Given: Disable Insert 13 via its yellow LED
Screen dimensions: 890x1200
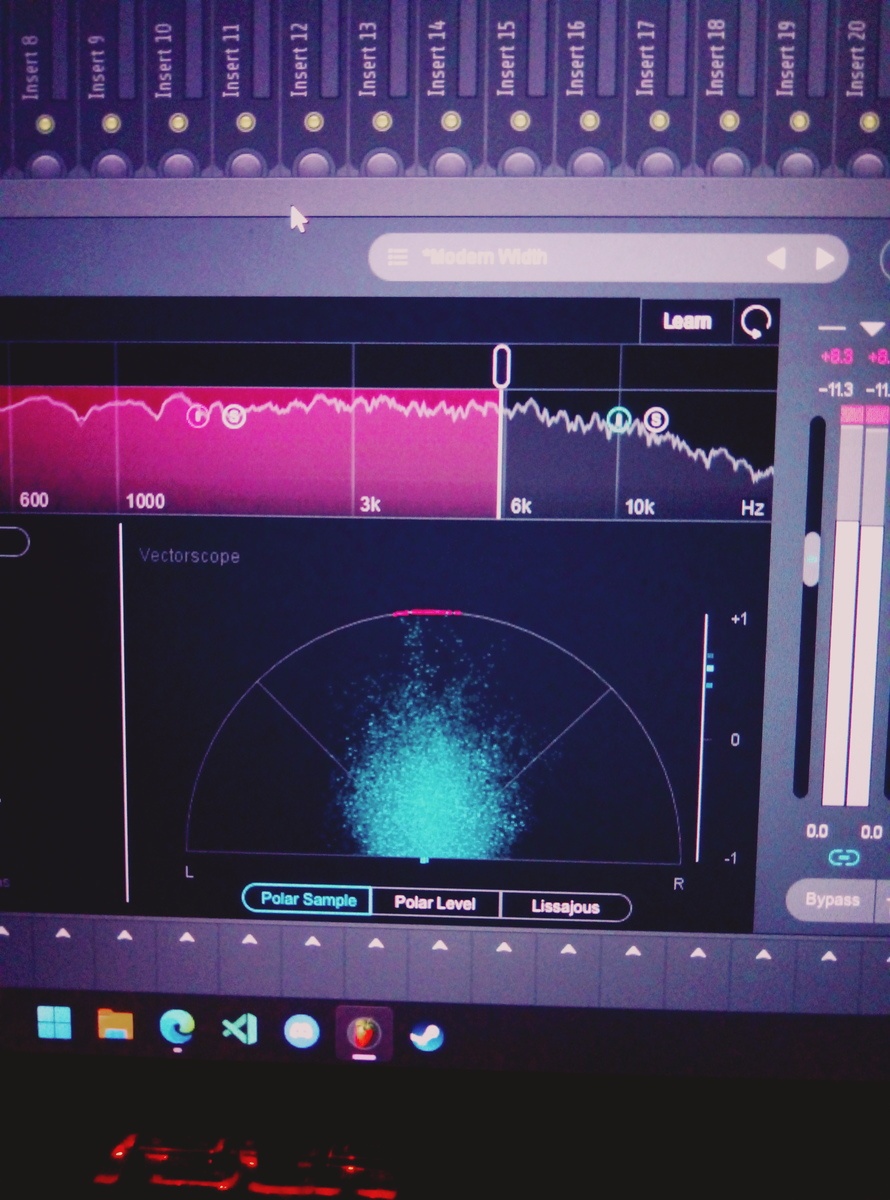Looking at the screenshot, I should tap(382, 122).
